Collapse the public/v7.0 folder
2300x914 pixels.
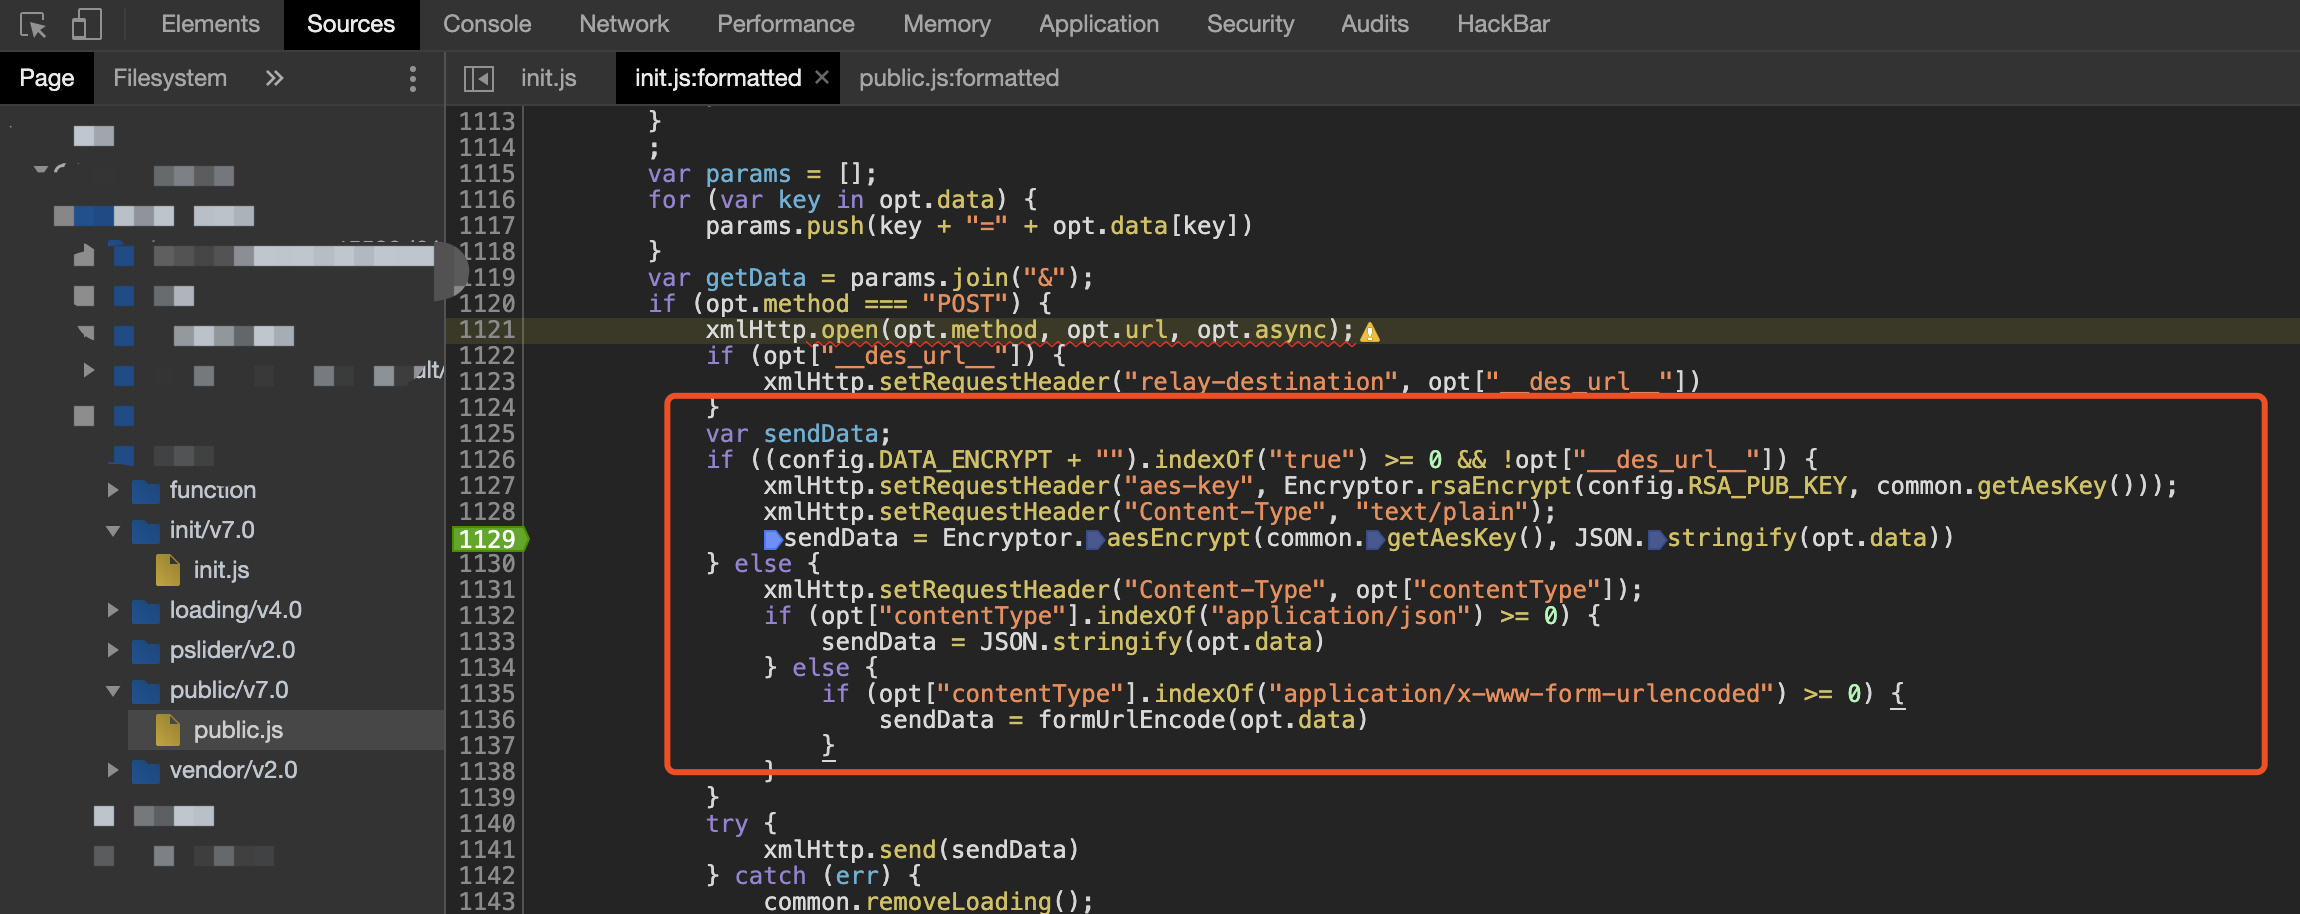[113, 690]
